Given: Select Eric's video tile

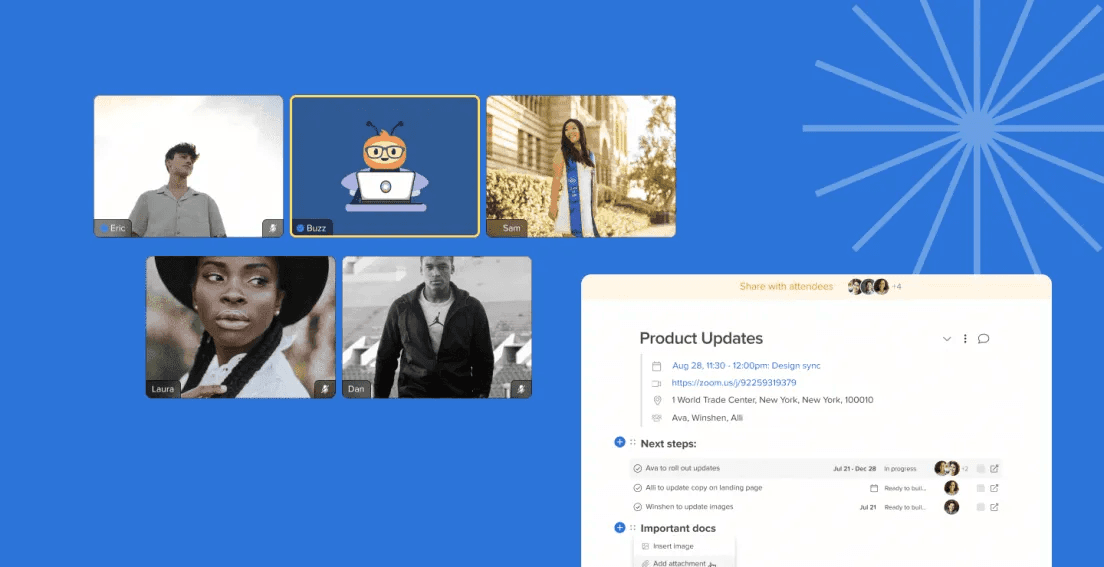Looking at the screenshot, I should (x=189, y=166).
